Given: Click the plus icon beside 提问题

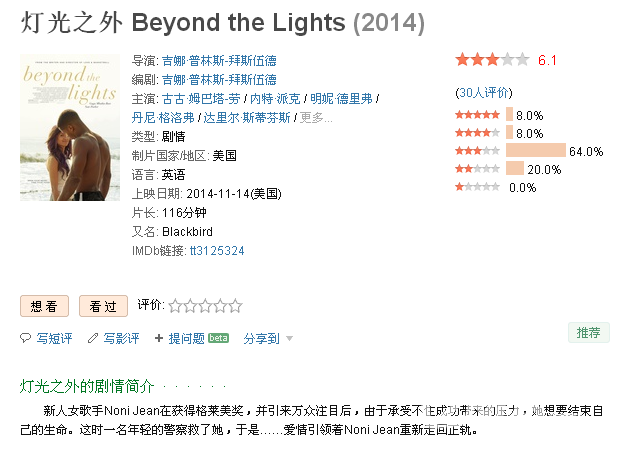Looking at the screenshot, I should (x=159, y=338).
